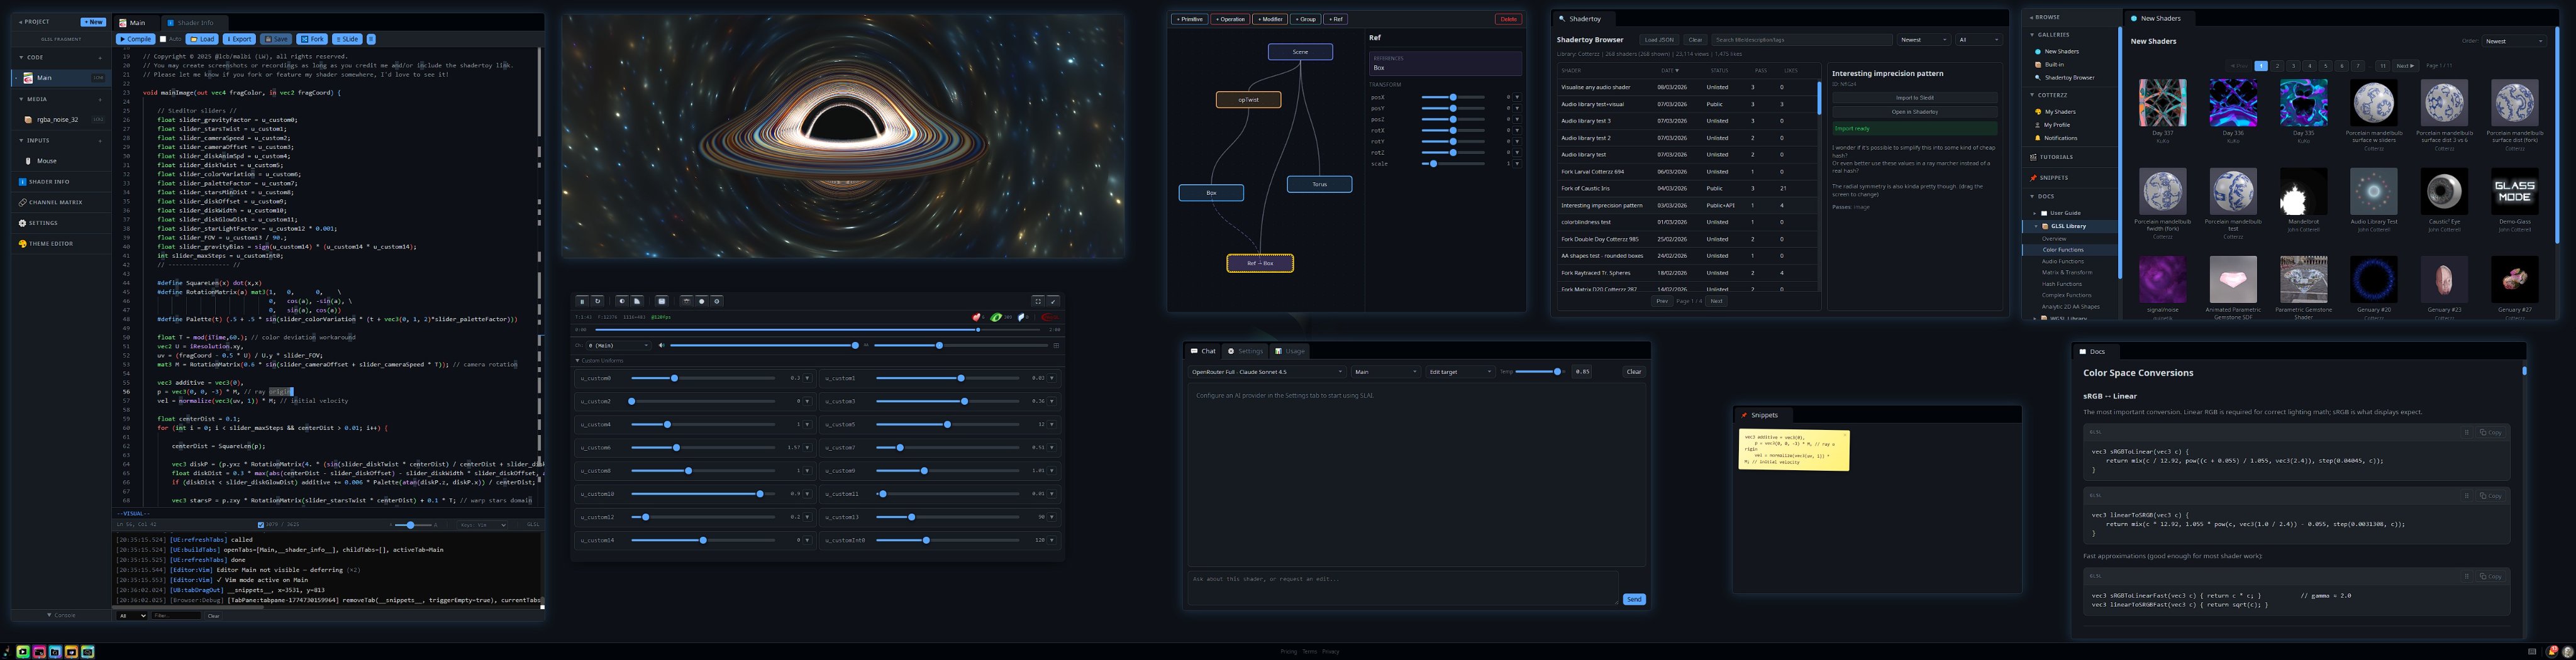The width and height of the screenshot is (2576, 660).
Task: Adjust the posX transform slider
Action: [x=1453, y=97]
